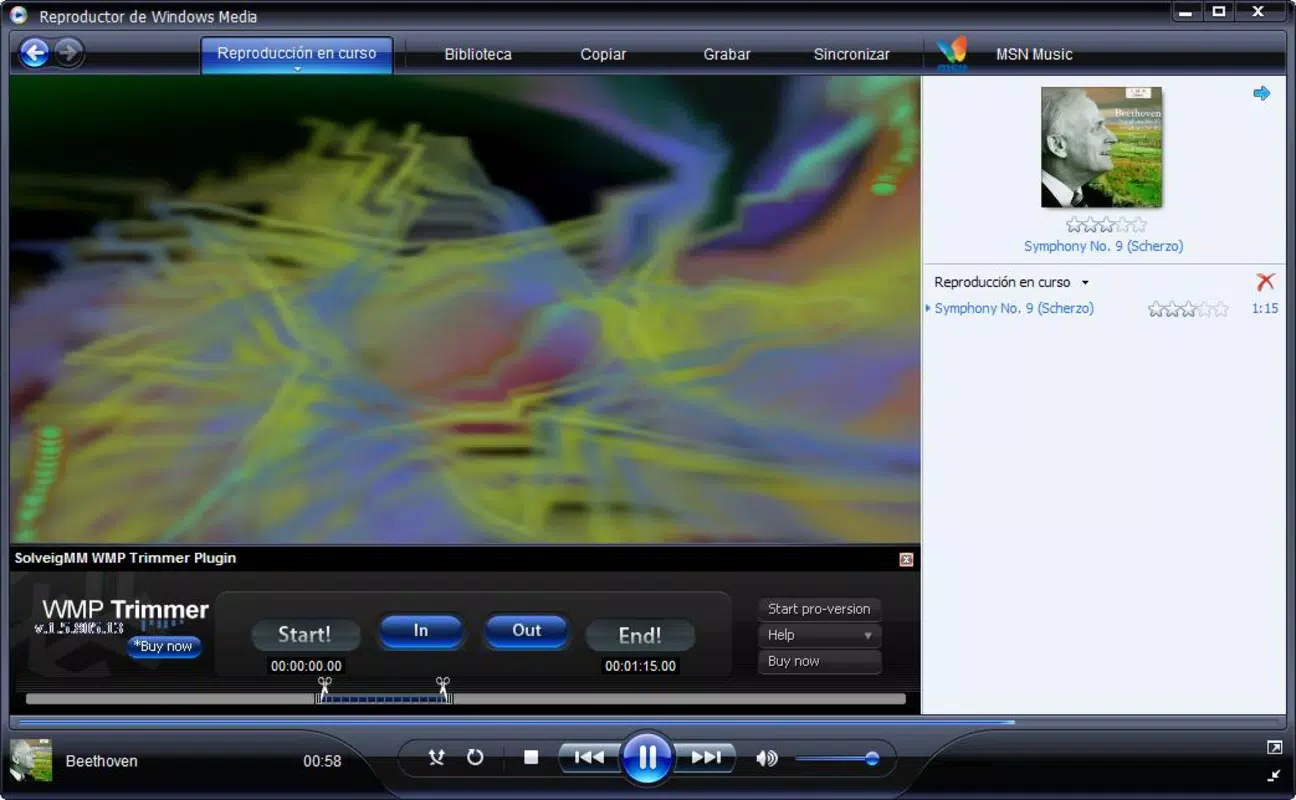The image size is (1296, 800).
Task: Open the Beethoven album cover art
Action: pyautogui.click(x=1101, y=147)
